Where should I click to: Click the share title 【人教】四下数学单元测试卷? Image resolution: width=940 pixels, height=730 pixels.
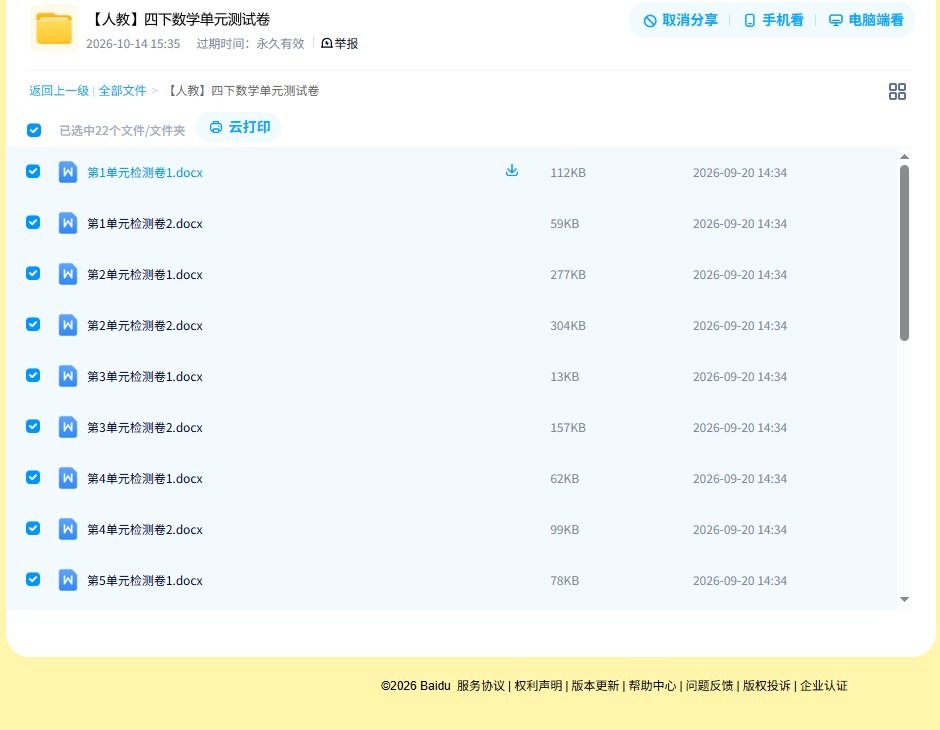[x=179, y=19]
